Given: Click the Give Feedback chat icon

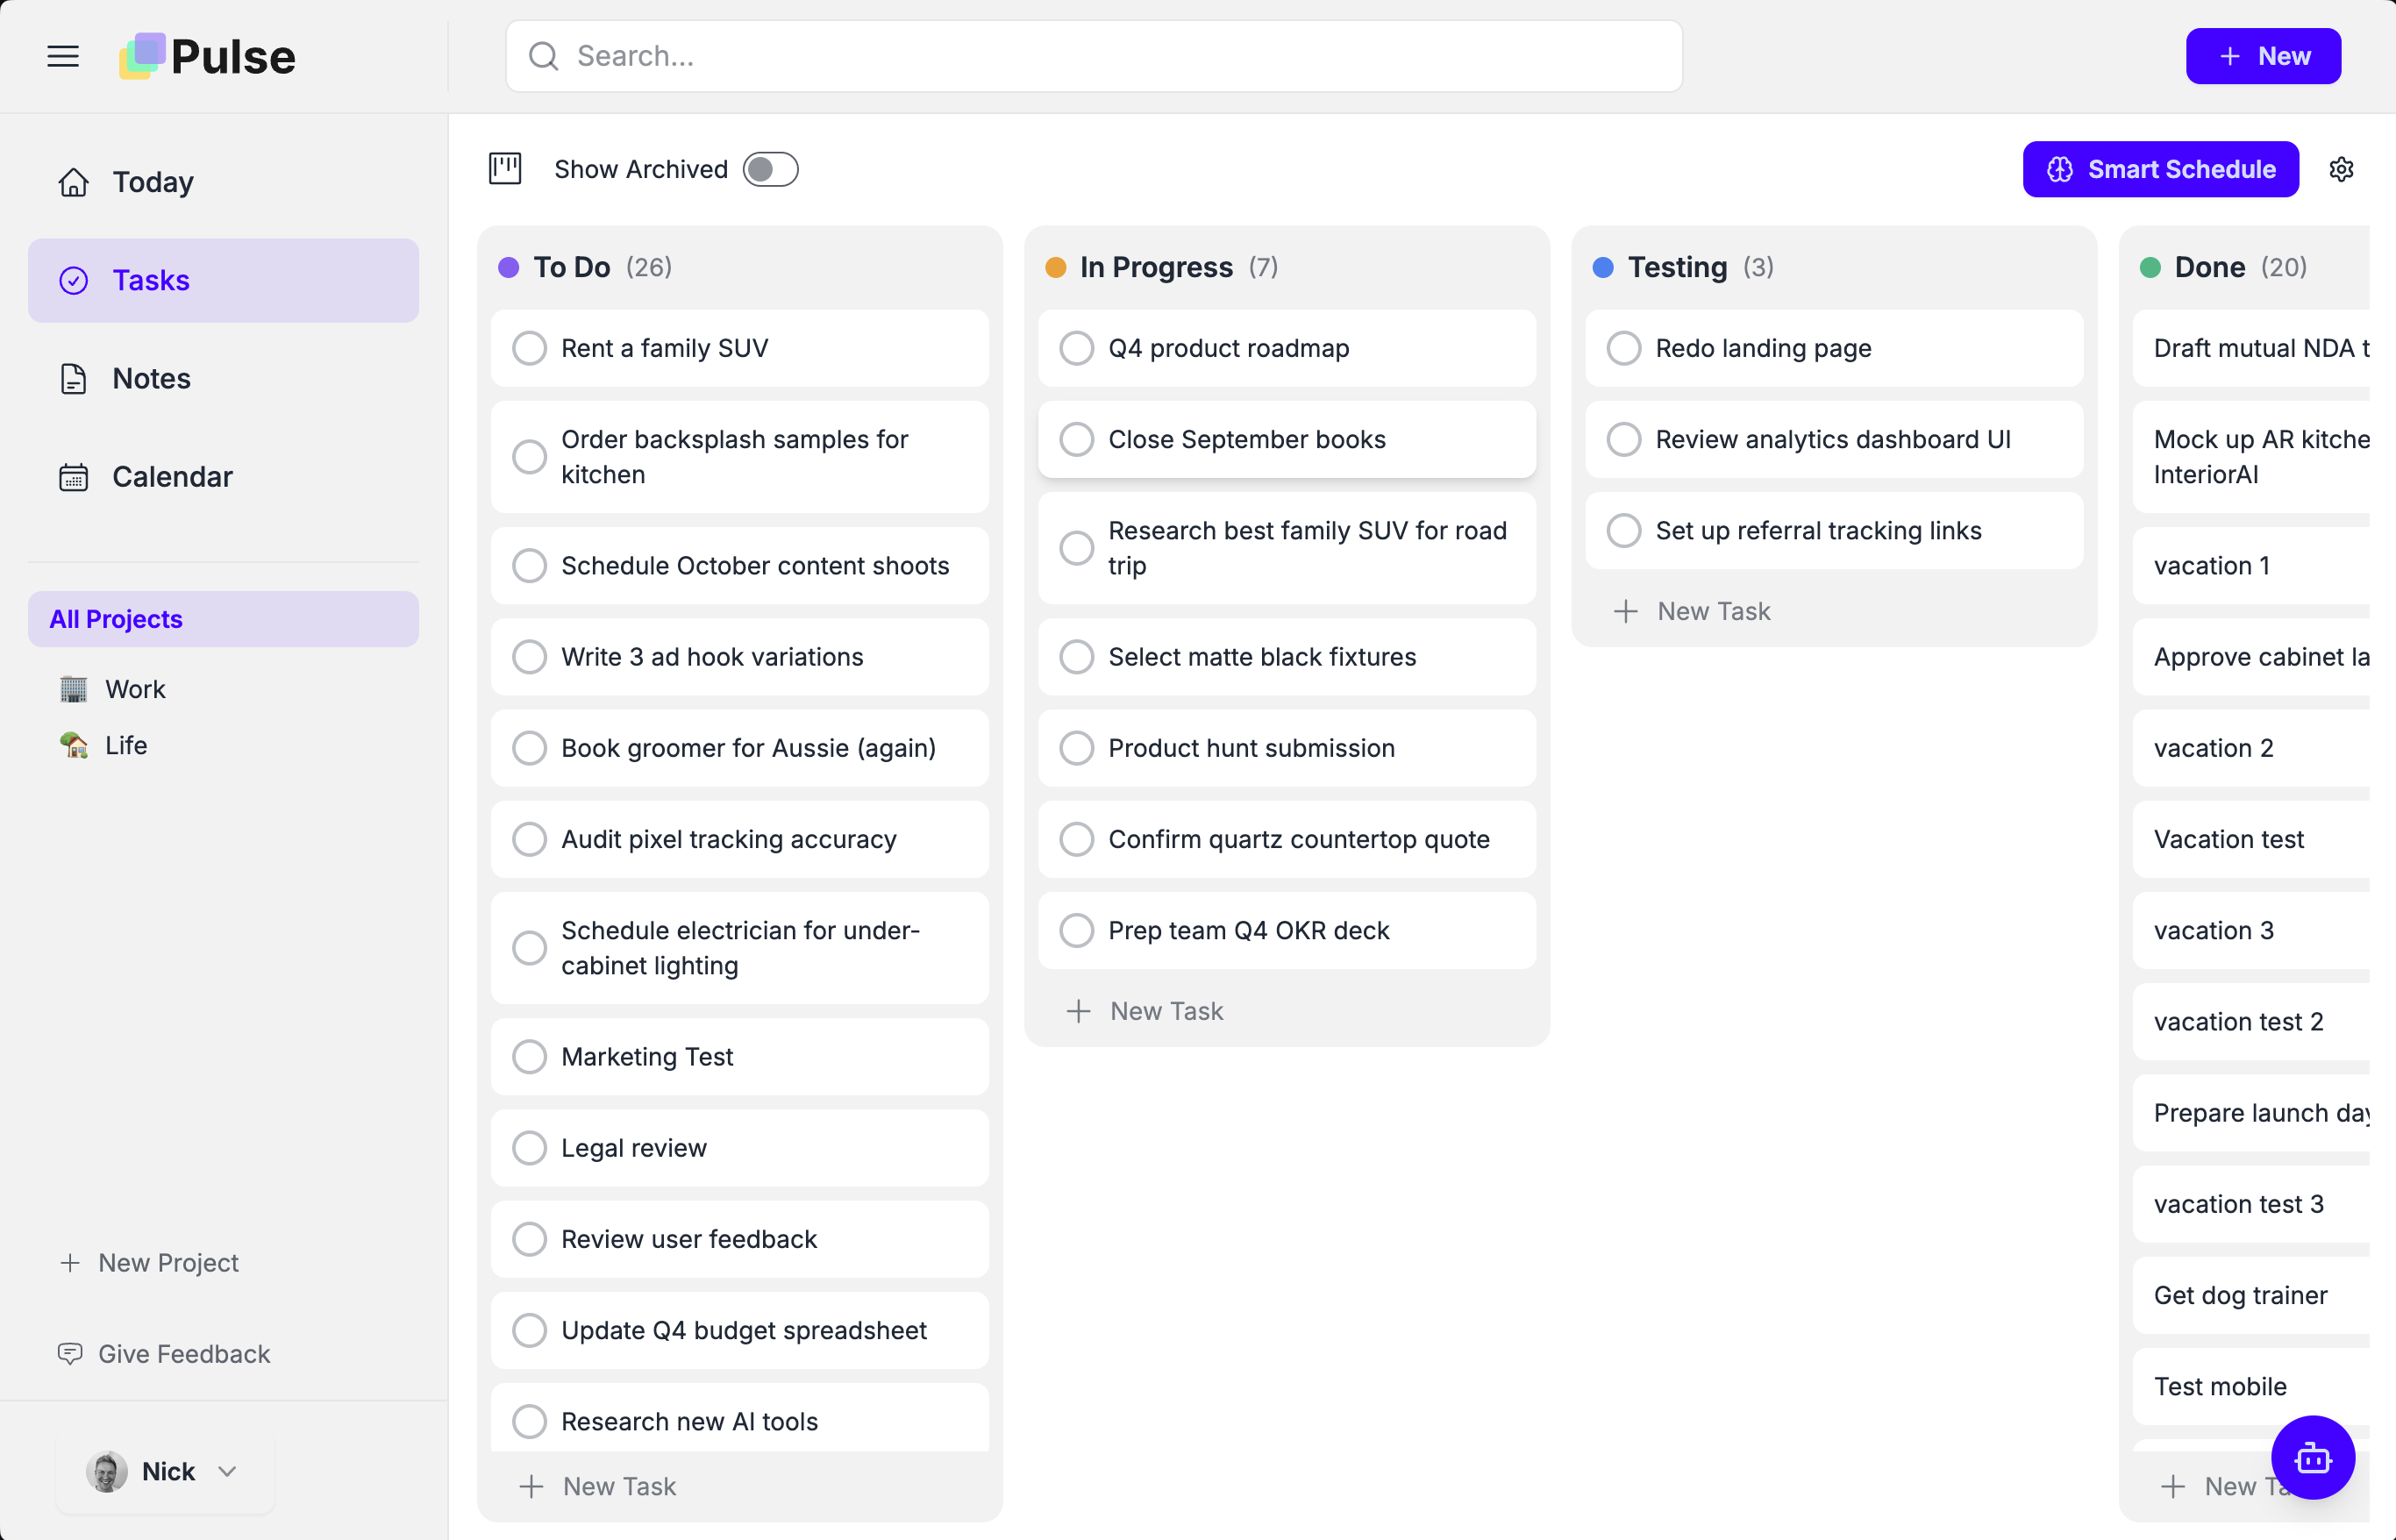Looking at the screenshot, I should click(x=70, y=1354).
